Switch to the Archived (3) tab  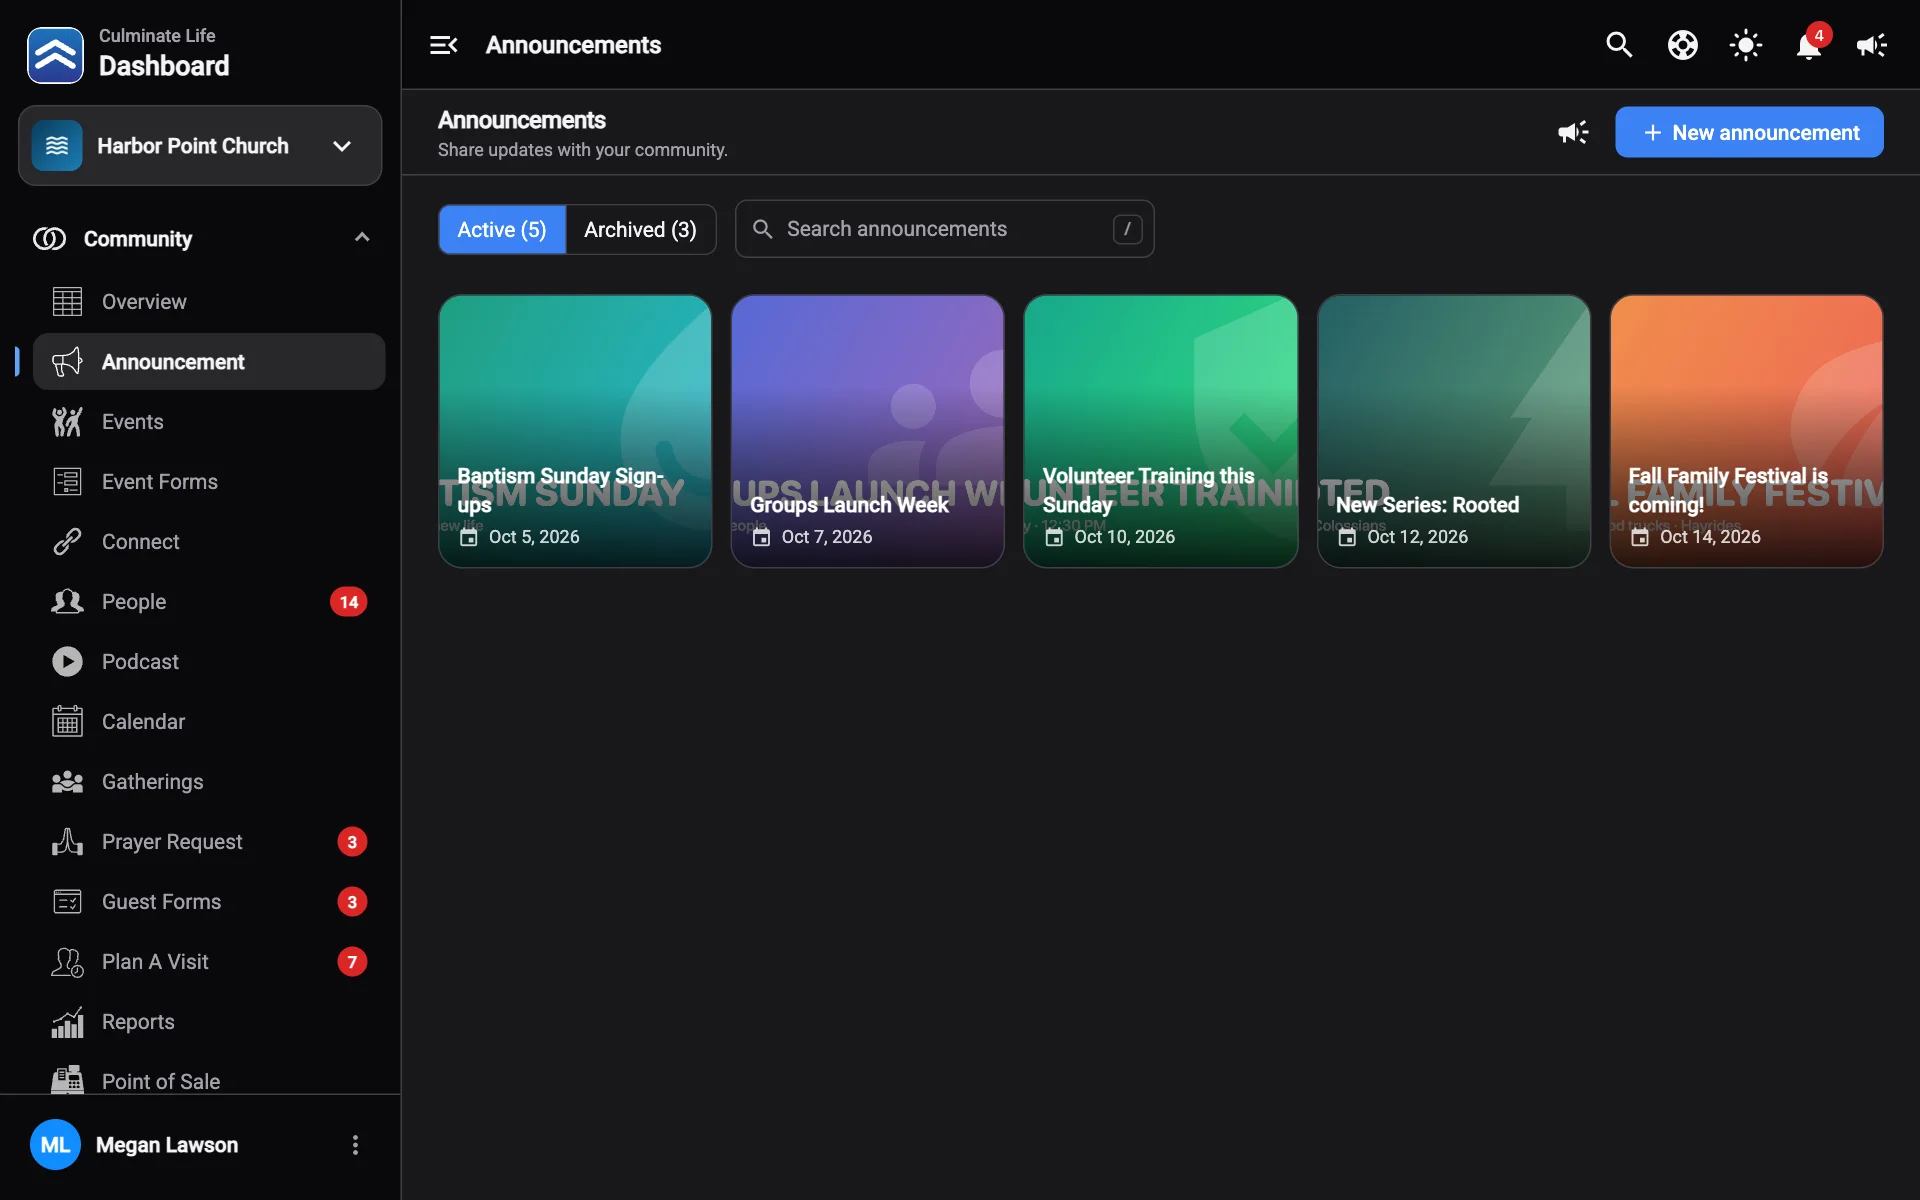pos(640,229)
